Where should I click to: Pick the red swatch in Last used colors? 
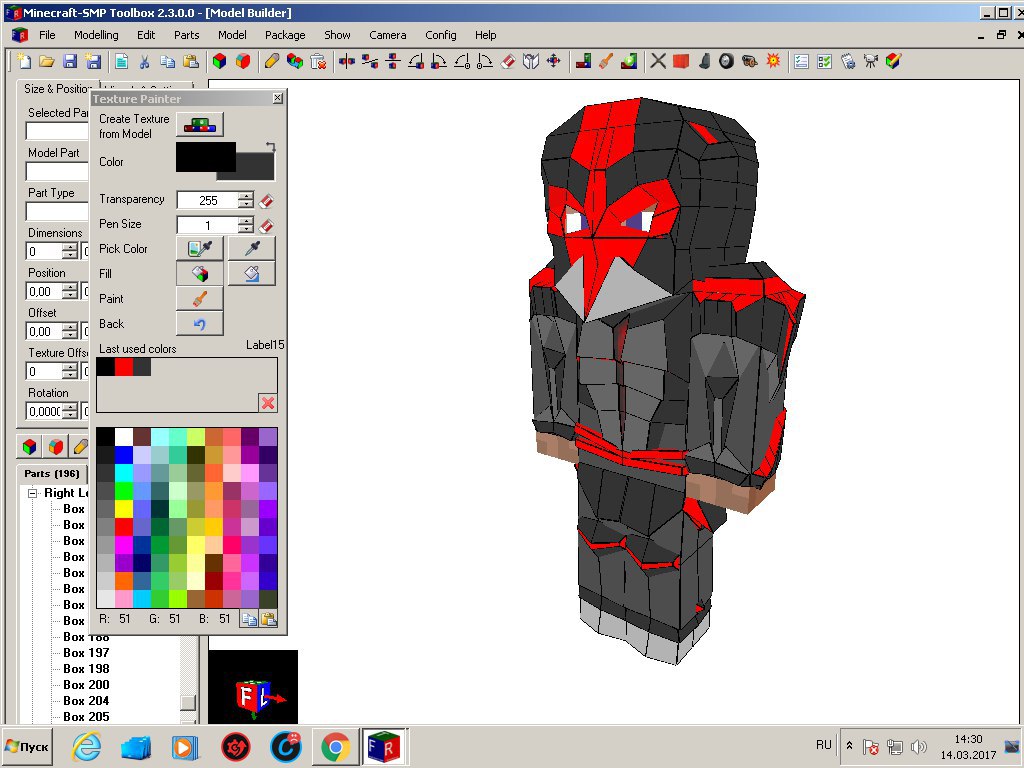click(x=123, y=367)
